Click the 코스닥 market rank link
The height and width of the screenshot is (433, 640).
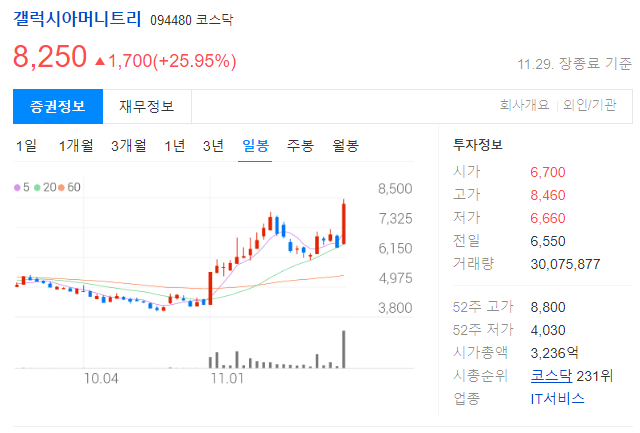[551, 375]
